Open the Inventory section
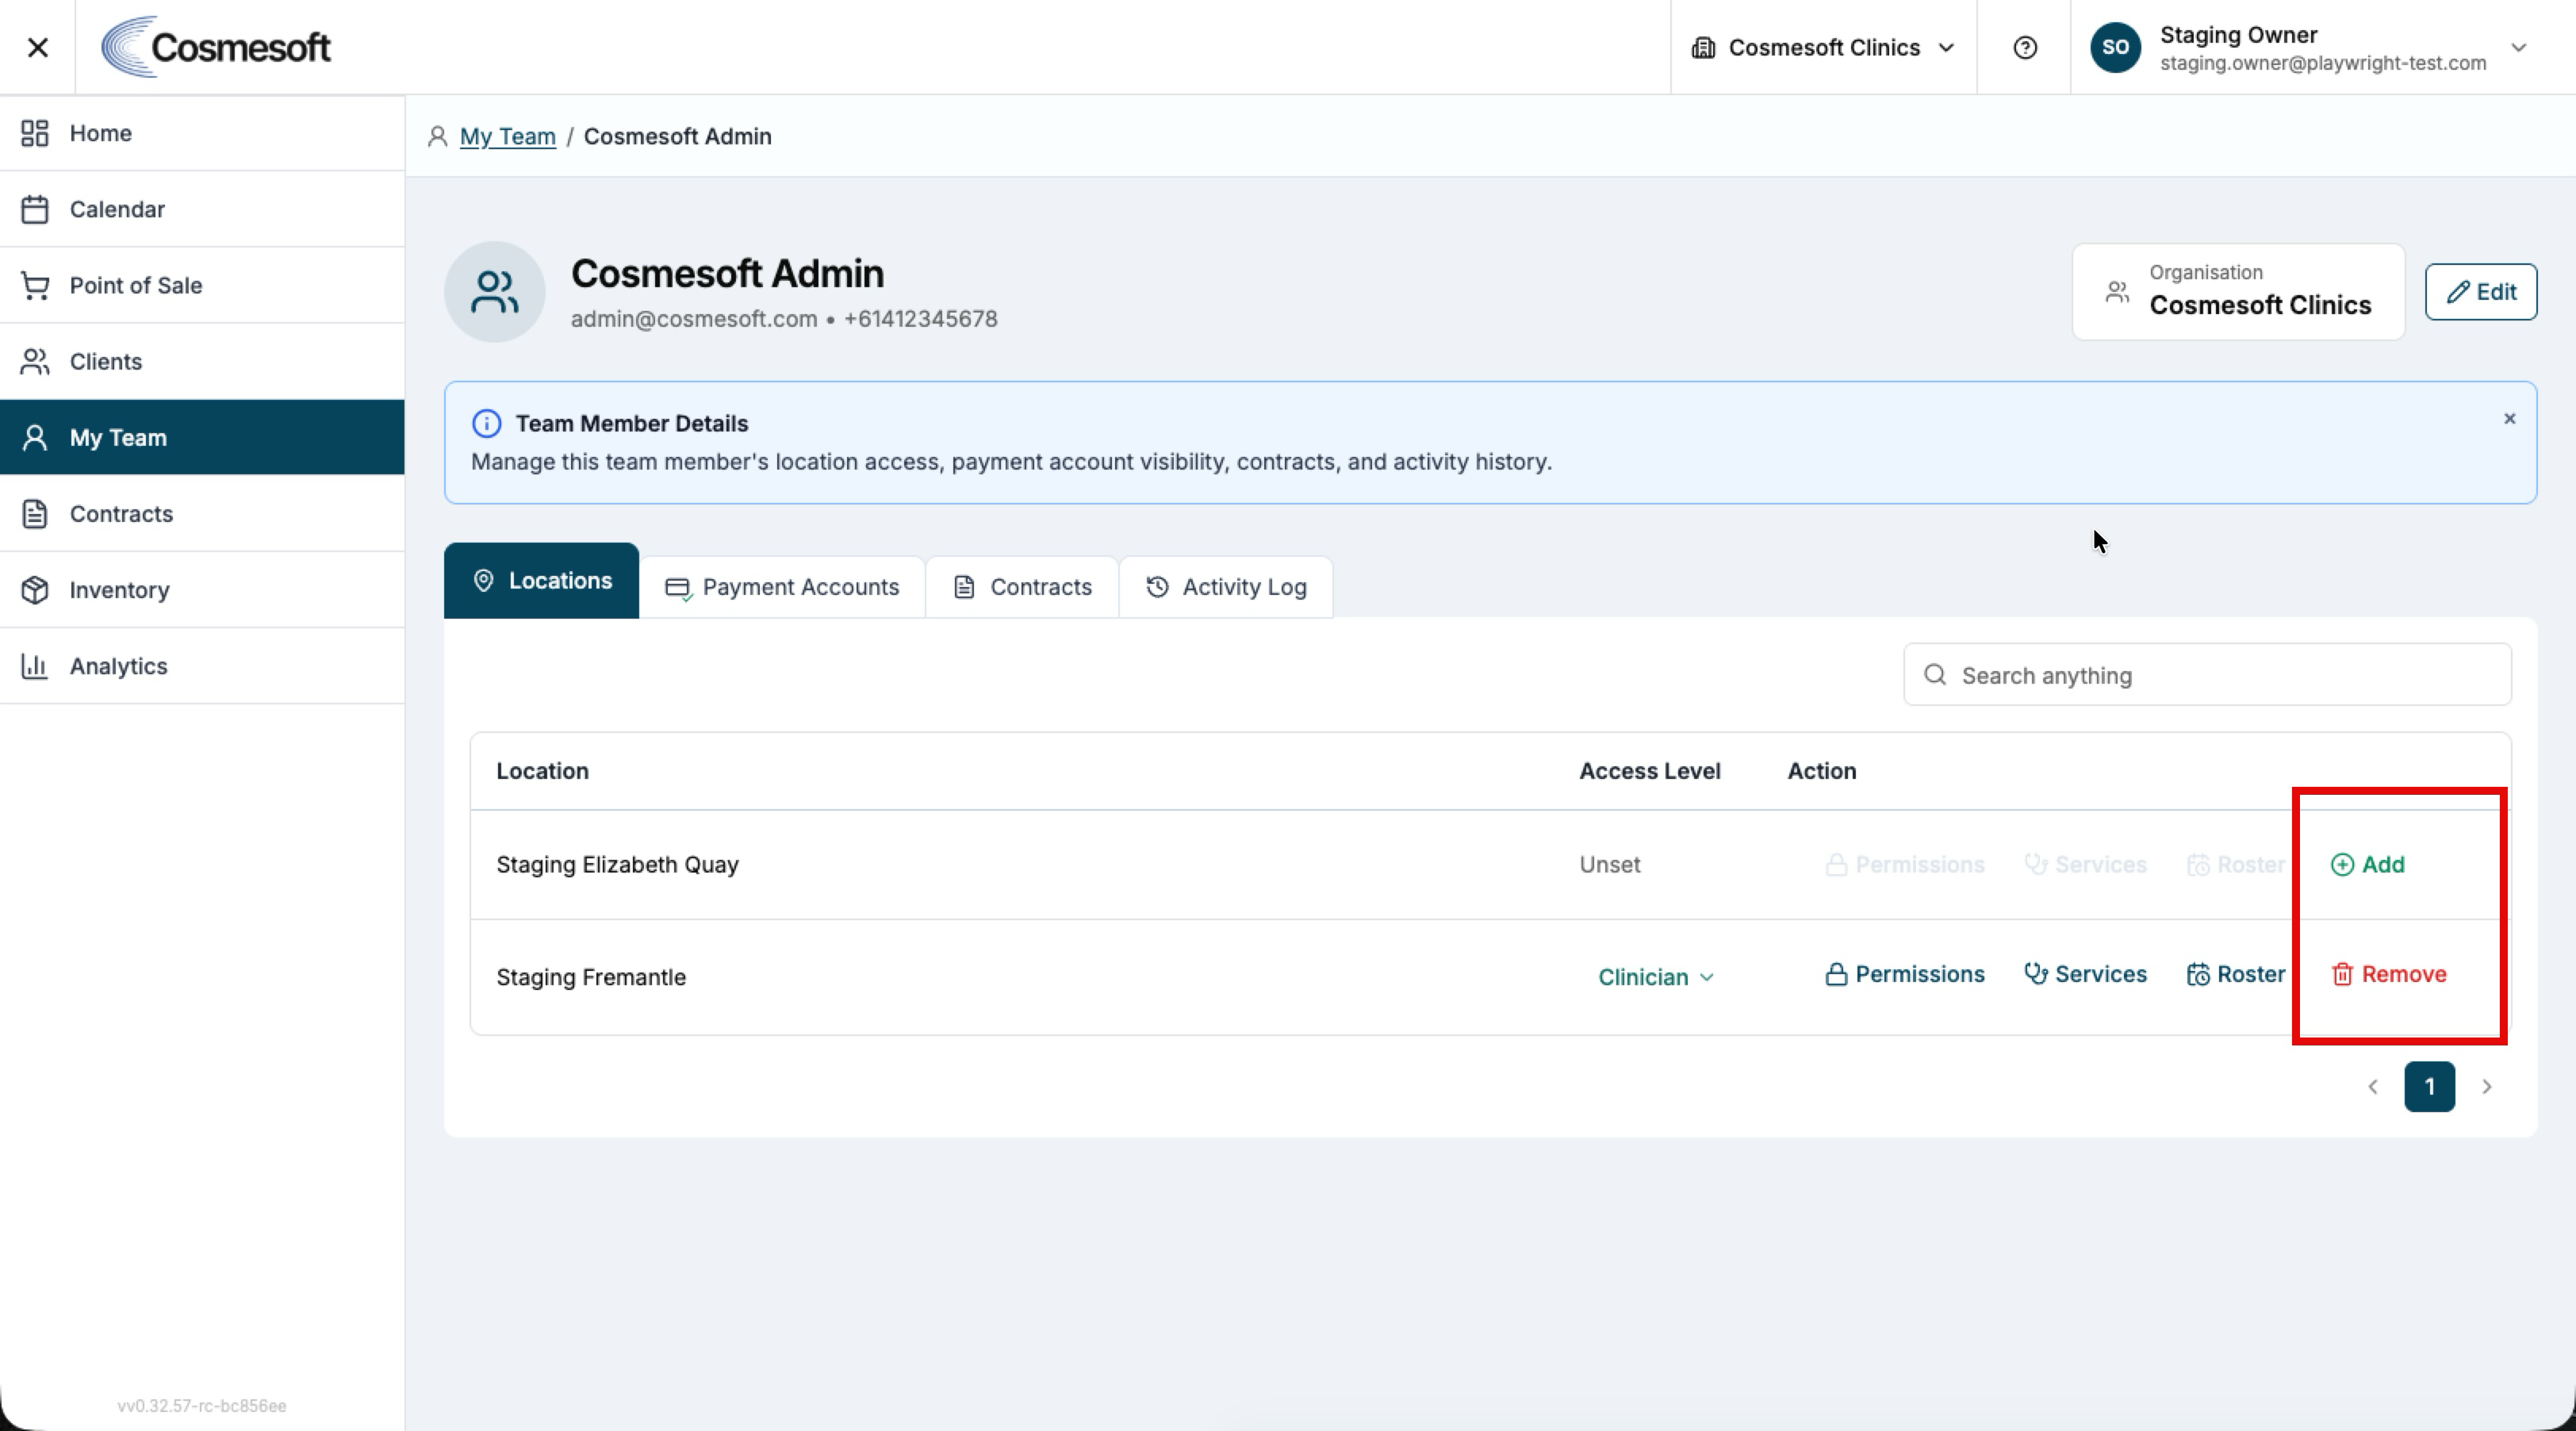 tap(202, 590)
